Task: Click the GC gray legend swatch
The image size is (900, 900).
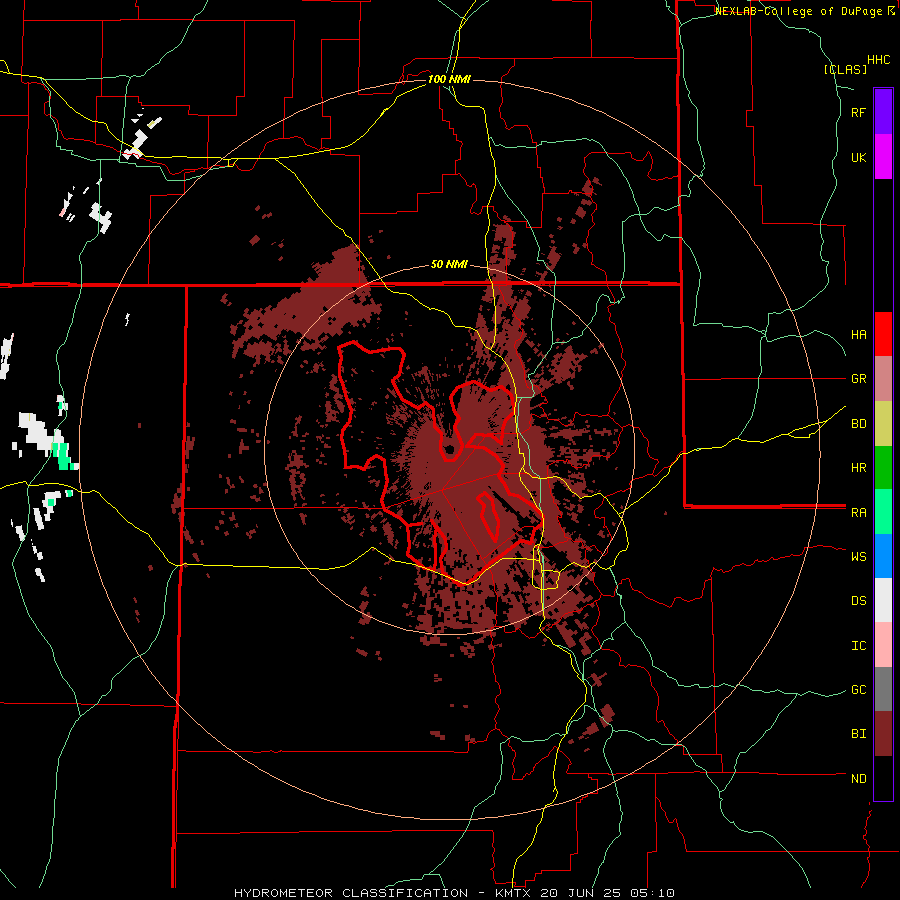Action: pos(883,689)
